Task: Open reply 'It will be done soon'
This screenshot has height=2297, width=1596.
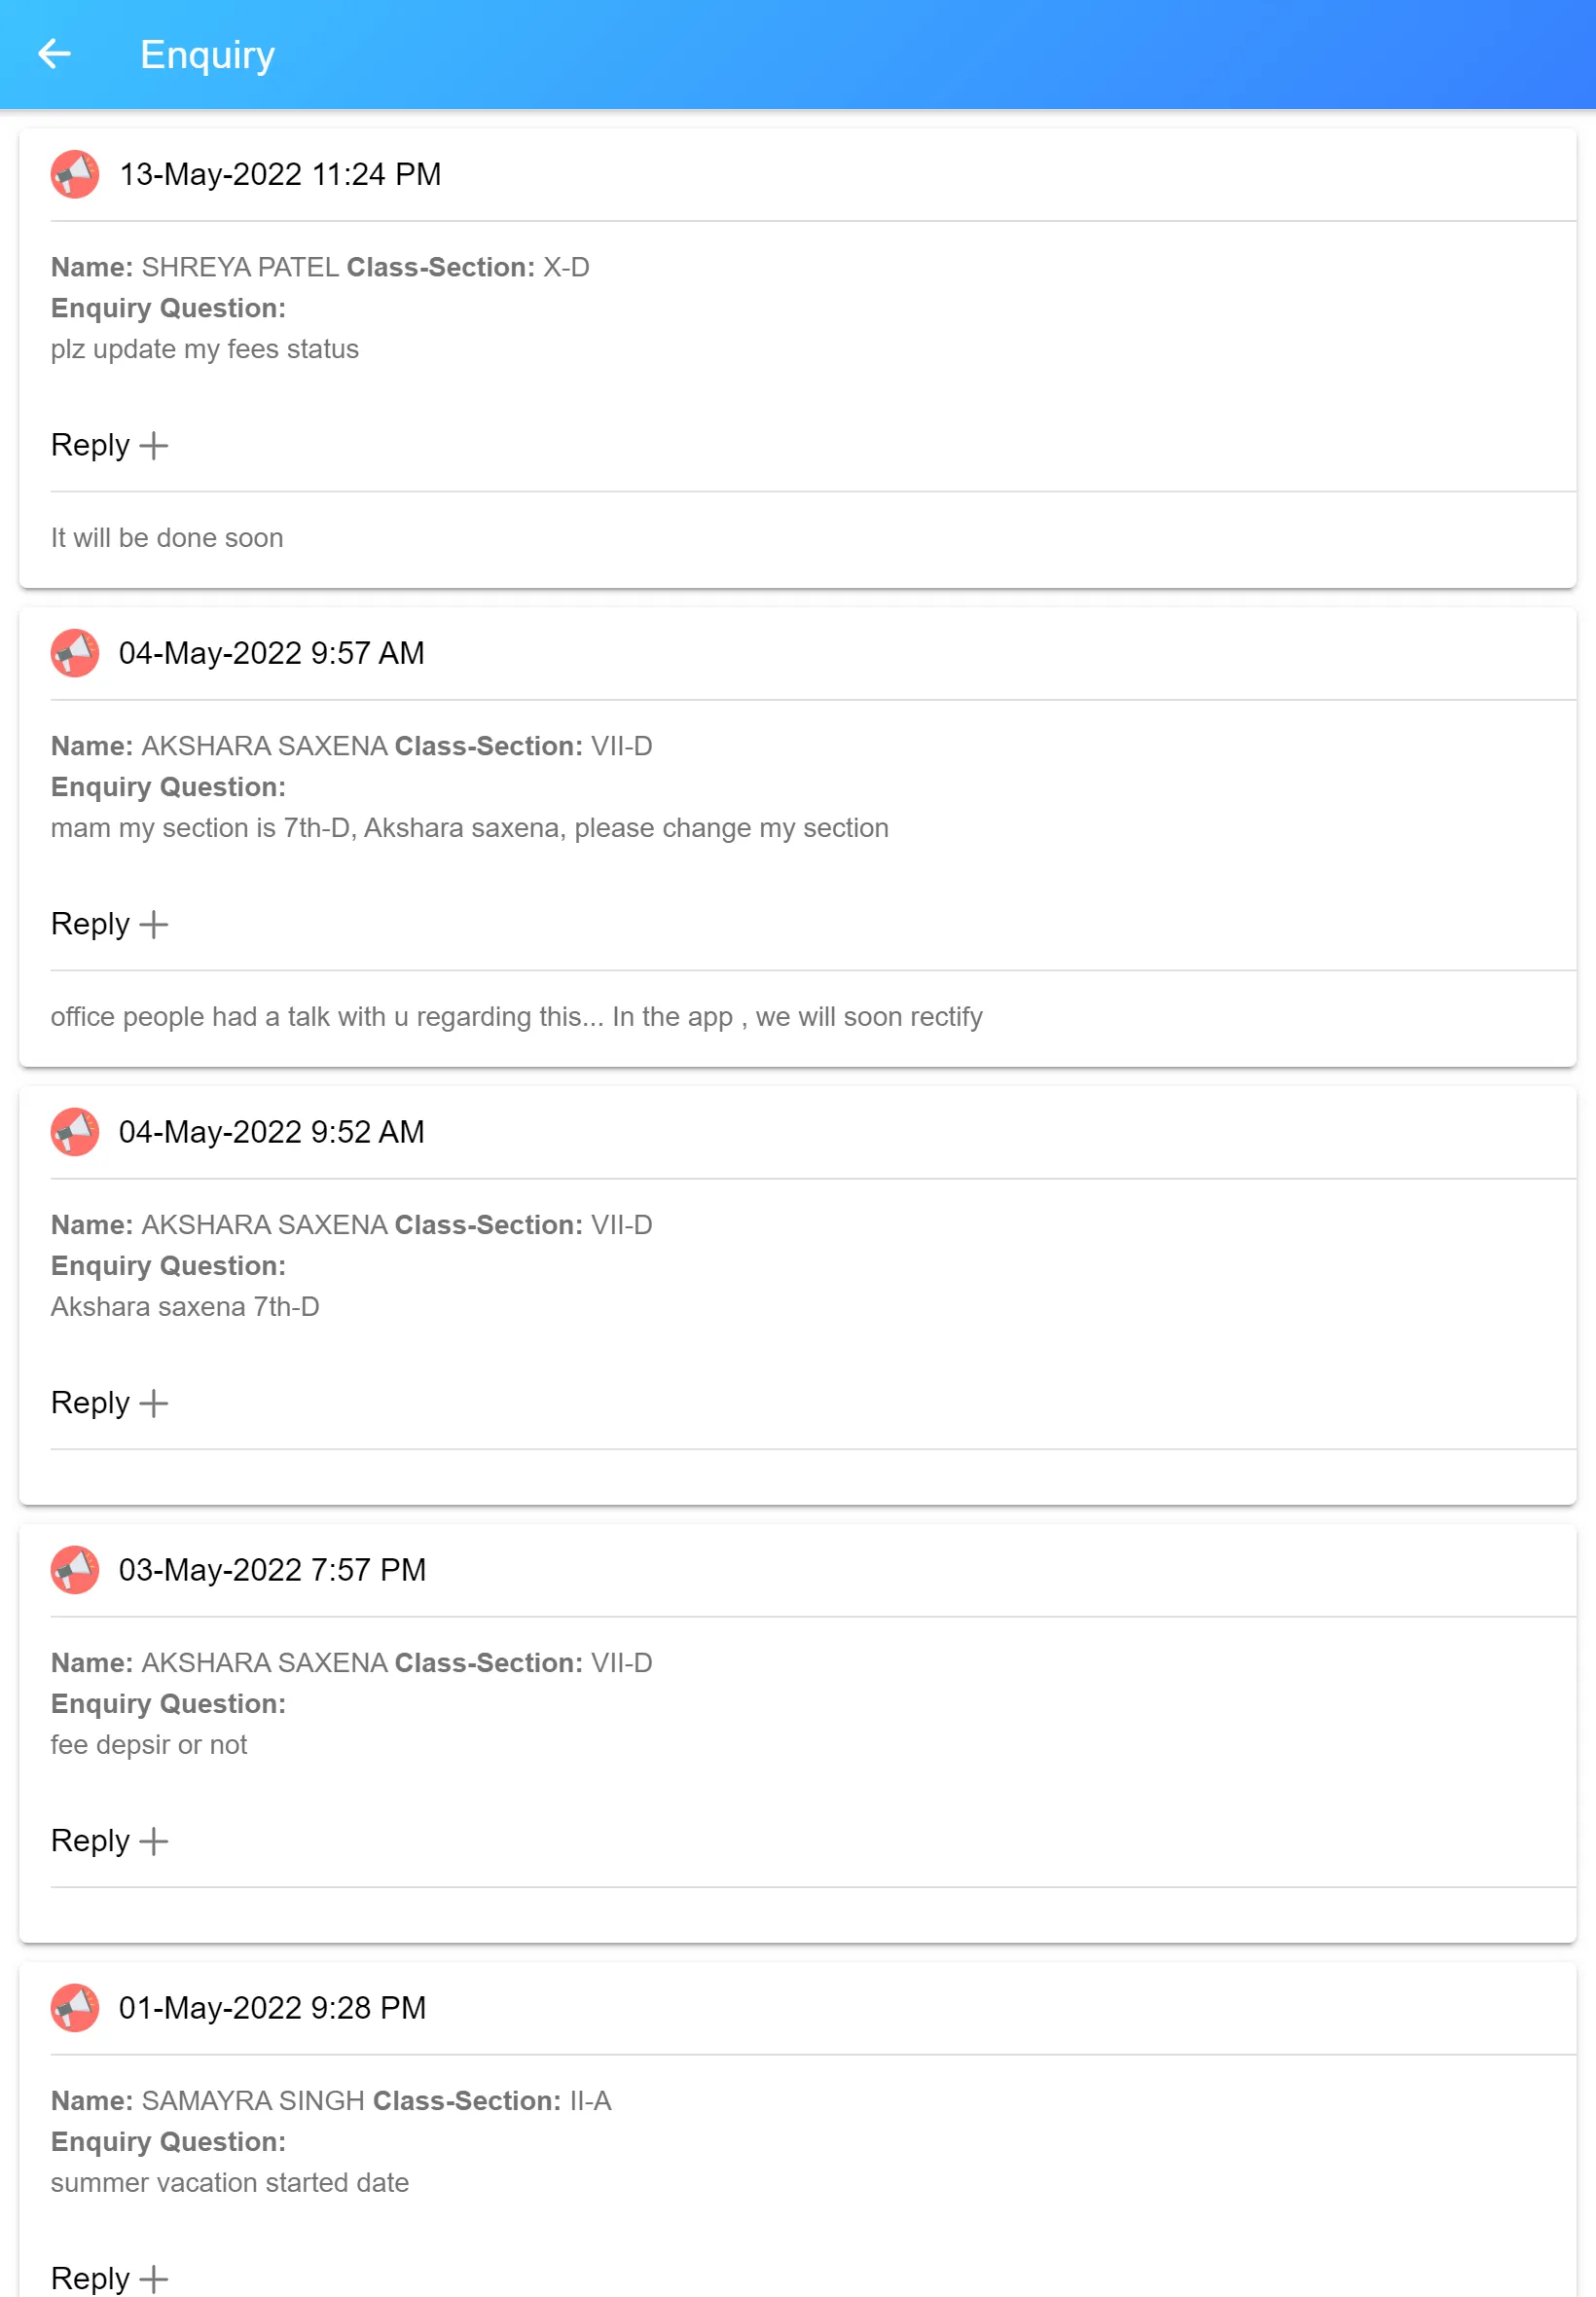Action: (x=167, y=538)
